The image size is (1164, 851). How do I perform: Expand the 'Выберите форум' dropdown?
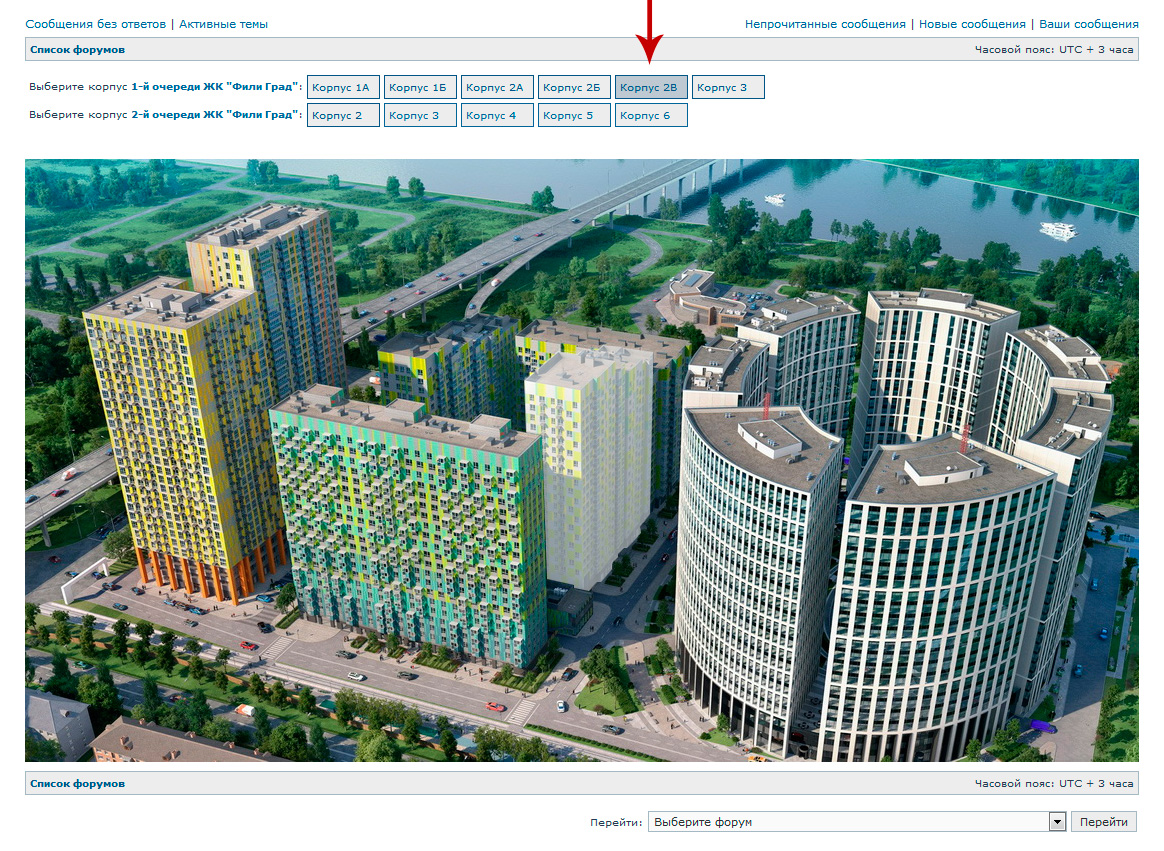click(857, 822)
